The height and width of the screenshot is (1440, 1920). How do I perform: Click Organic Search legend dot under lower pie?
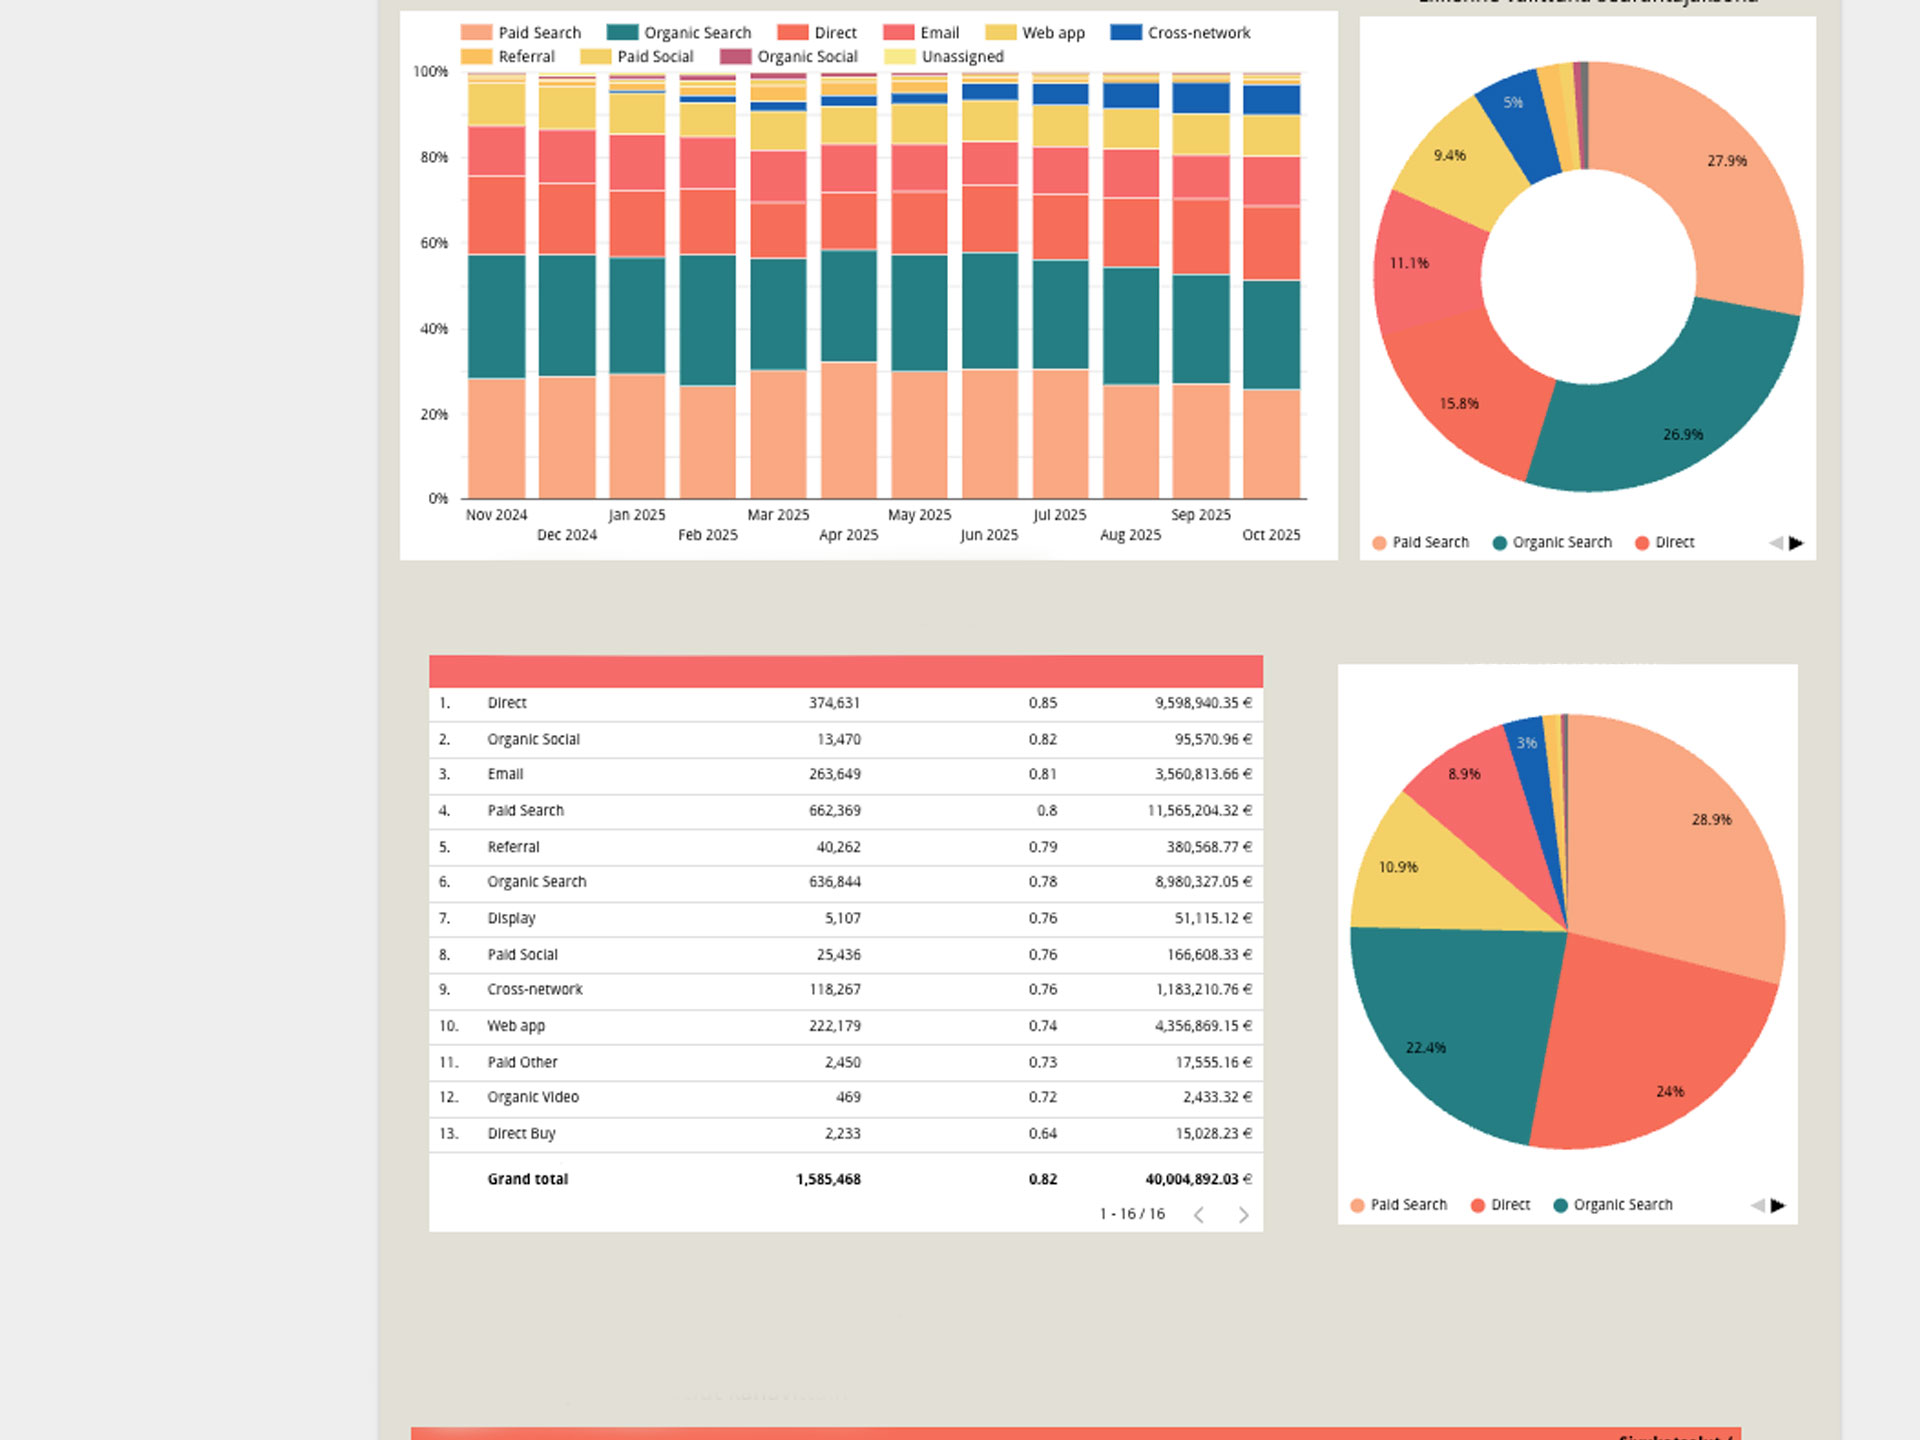point(1560,1205)
